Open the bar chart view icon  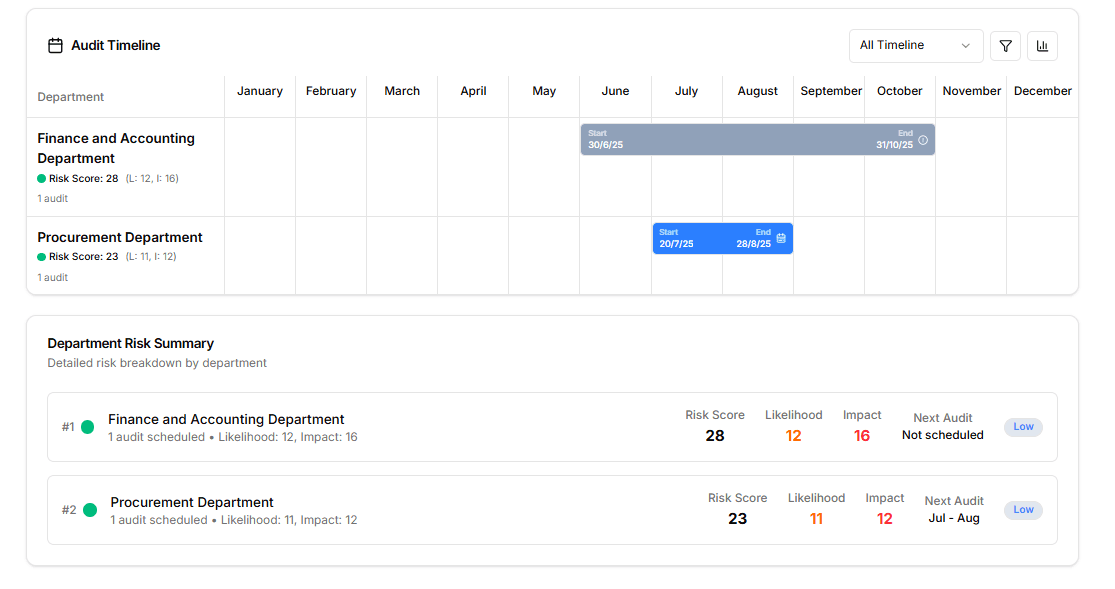click(1042, 46)
